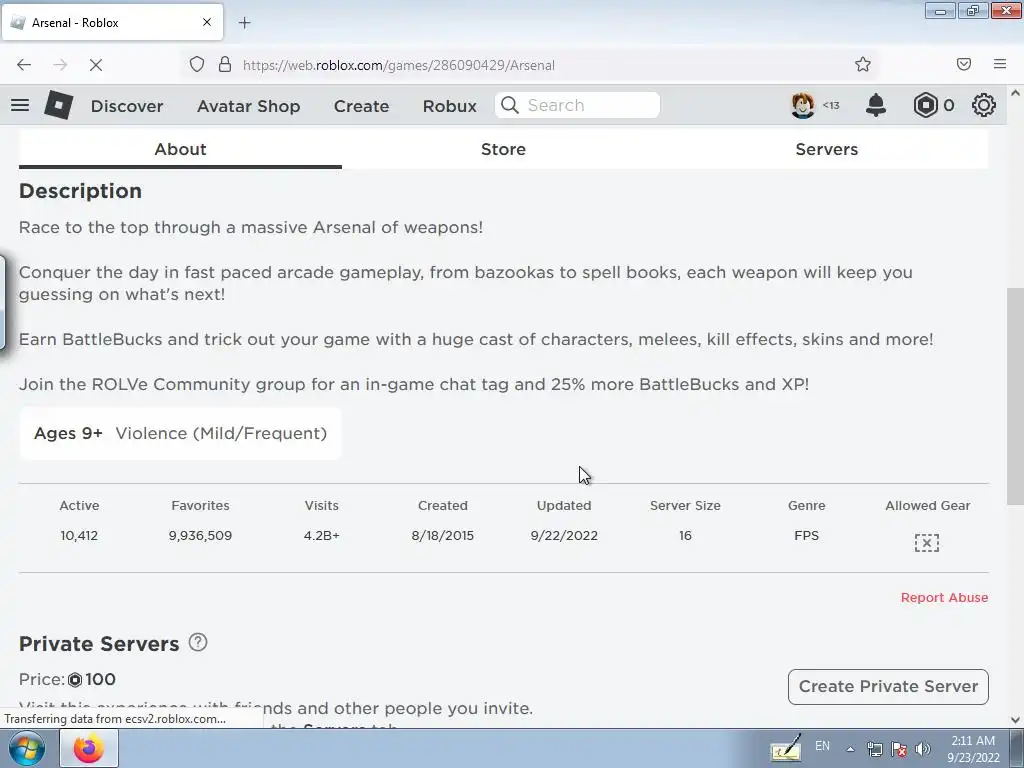Open the Windows Start menu
Image resolution: width=1024 pixels, height=768 pixels.
click(27, 748)
